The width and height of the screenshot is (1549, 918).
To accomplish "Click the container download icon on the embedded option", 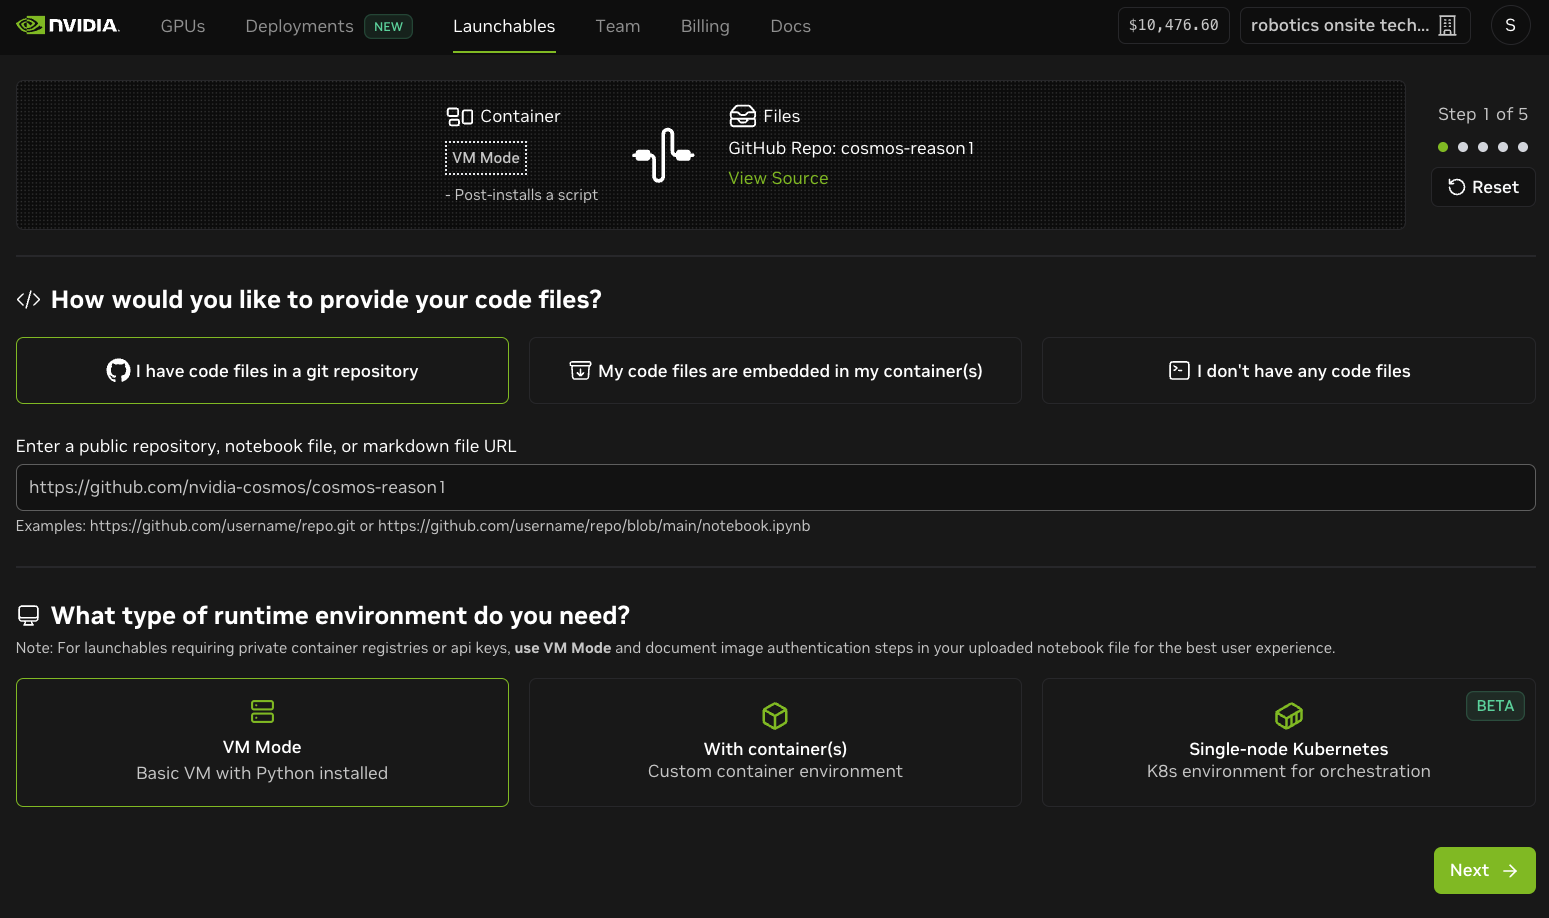I will (x=581, y=370).
